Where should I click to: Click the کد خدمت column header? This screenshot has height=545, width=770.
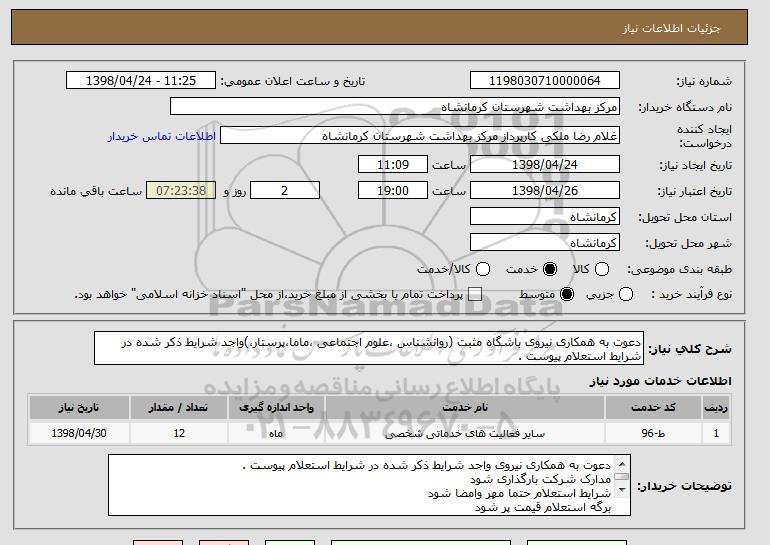[653, 408]
